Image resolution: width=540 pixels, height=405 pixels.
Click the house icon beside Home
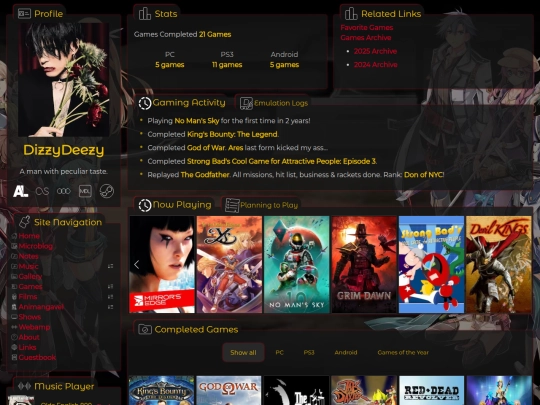(14, 236)
